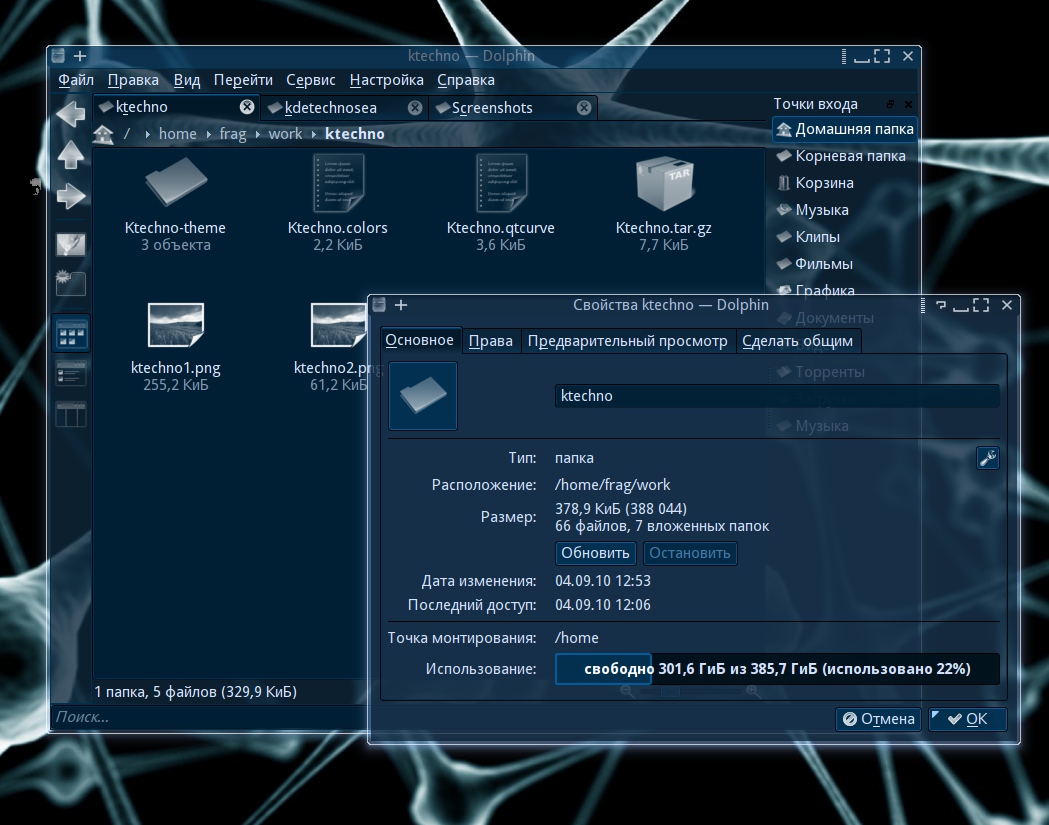Screen dimensions: 1049x825
Task: Open the Вид menu
Action: click(187, 80)
